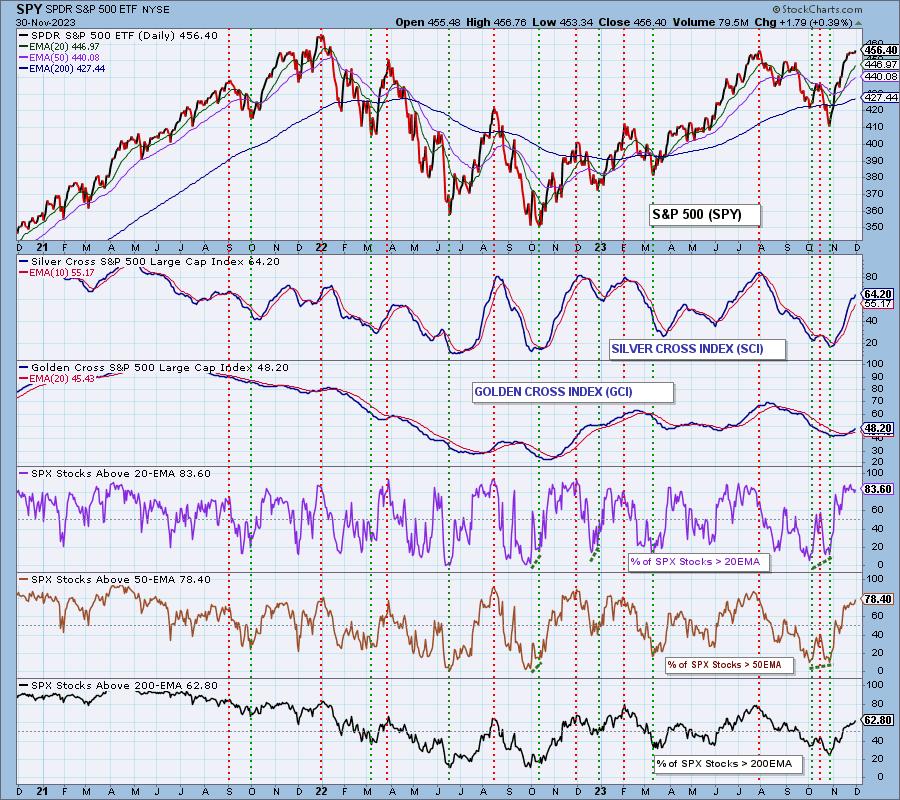This screenshot has width=900, height=800.
Task: Select the EMA(200) 427.44 legend entry
Action: (x=62, y=68)
